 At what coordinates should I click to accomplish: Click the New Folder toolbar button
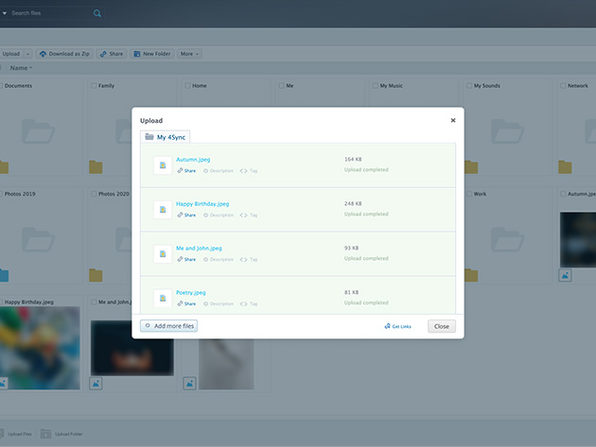(152, 54)
